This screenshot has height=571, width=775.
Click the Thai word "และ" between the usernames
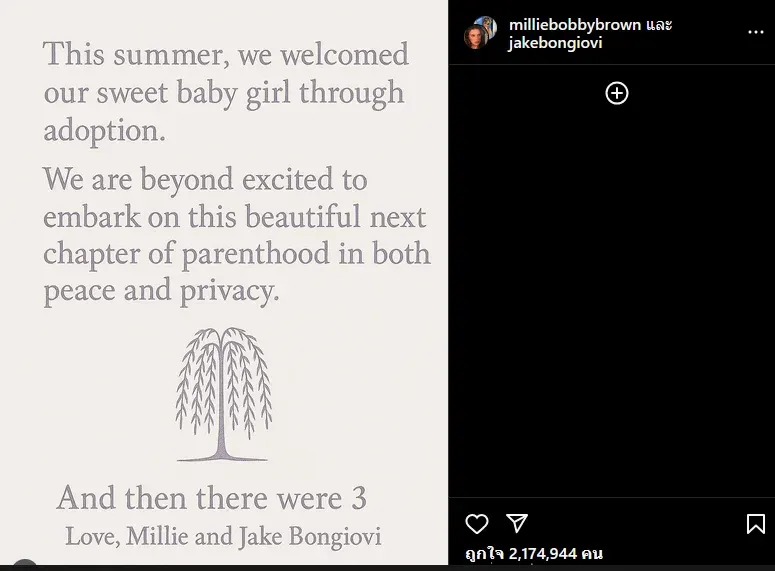tap(659, 24)
